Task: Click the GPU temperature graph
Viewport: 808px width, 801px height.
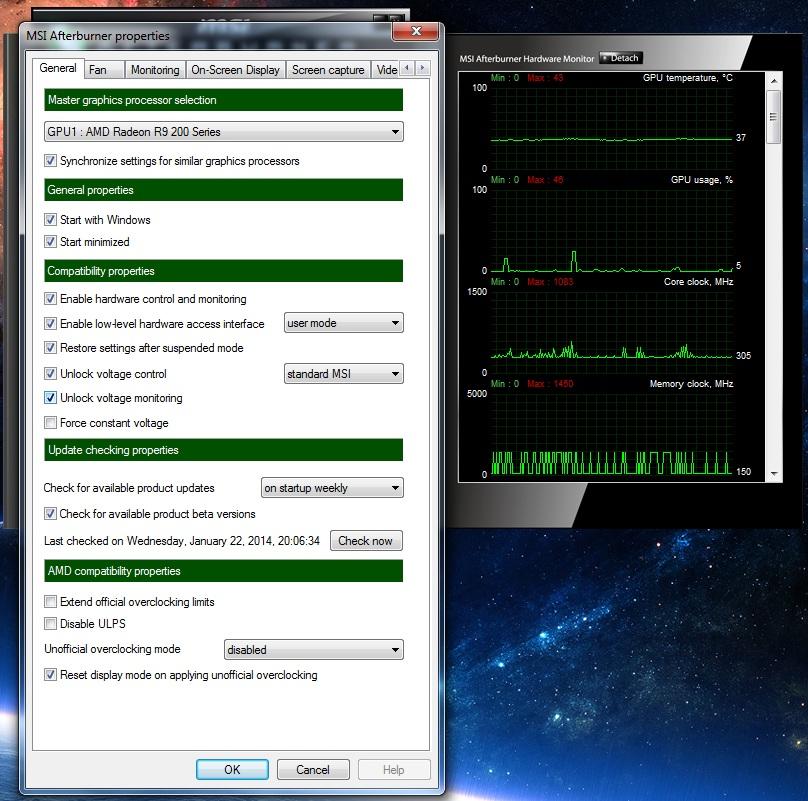Action: (x=611, y=128)
